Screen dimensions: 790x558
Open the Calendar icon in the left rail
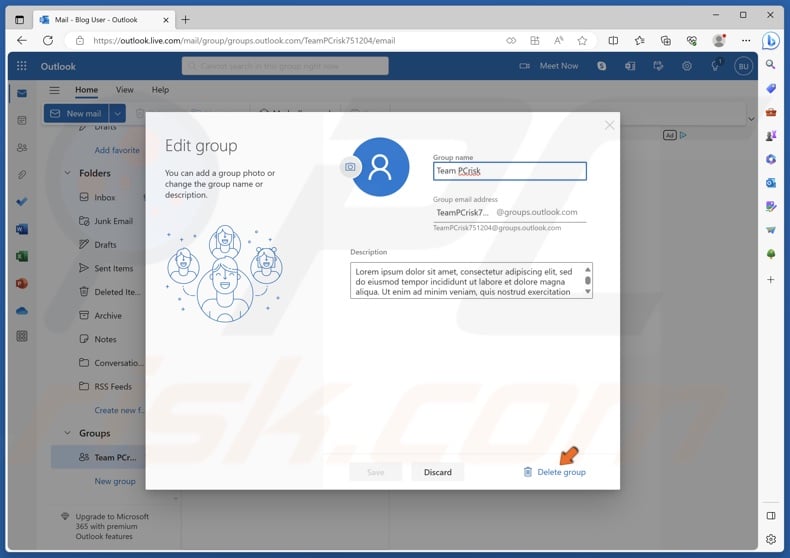pos(22,120)
